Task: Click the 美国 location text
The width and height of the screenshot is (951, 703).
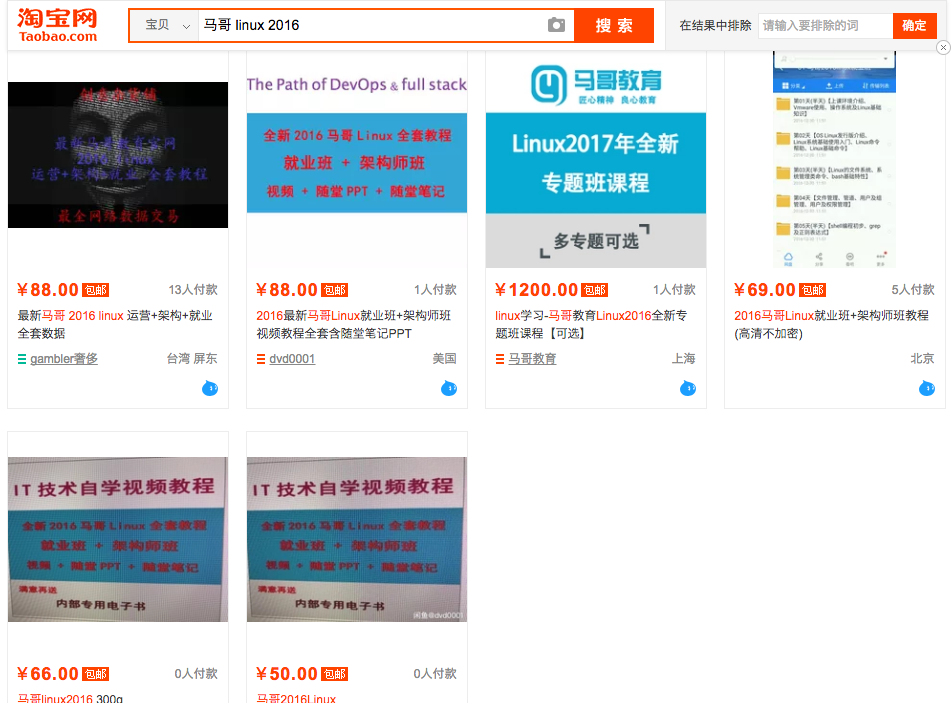Action: click(x=445, y=359)
